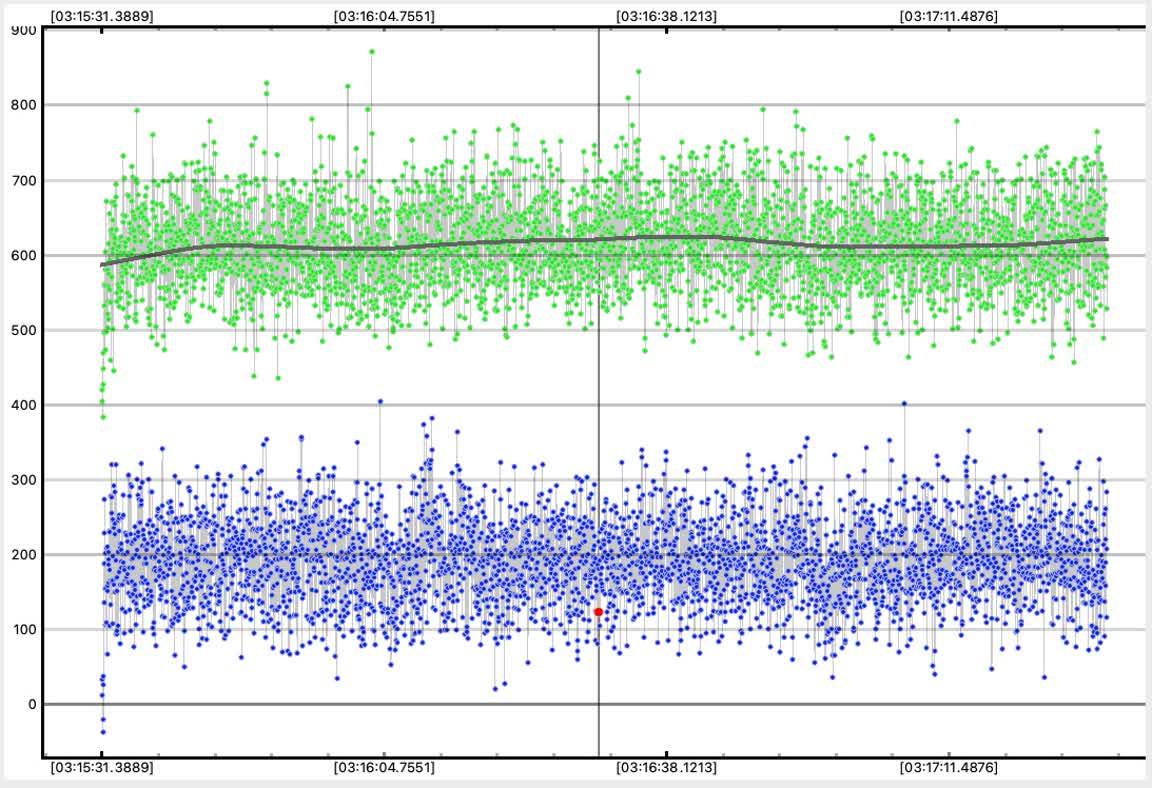
Task: Click the red highlighted data point
Action: click(598, 611)
